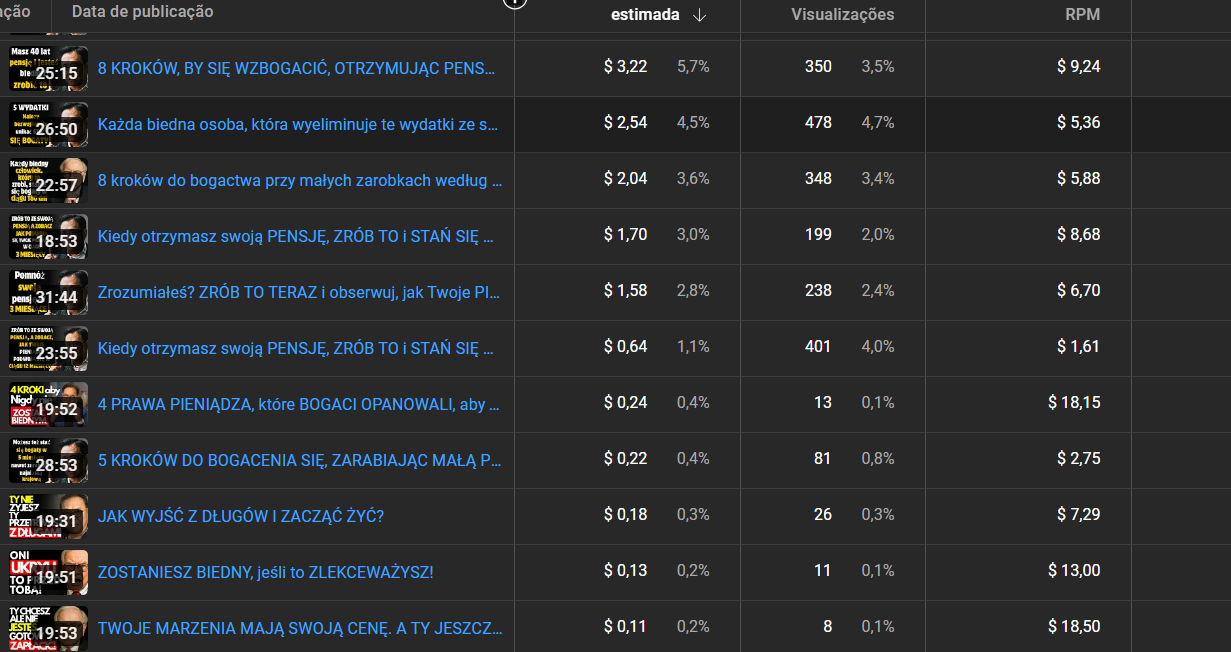Screen dimensions: 1231x652
Task: Click the thumbnail with duration 18:53
Action: point(49,236)
